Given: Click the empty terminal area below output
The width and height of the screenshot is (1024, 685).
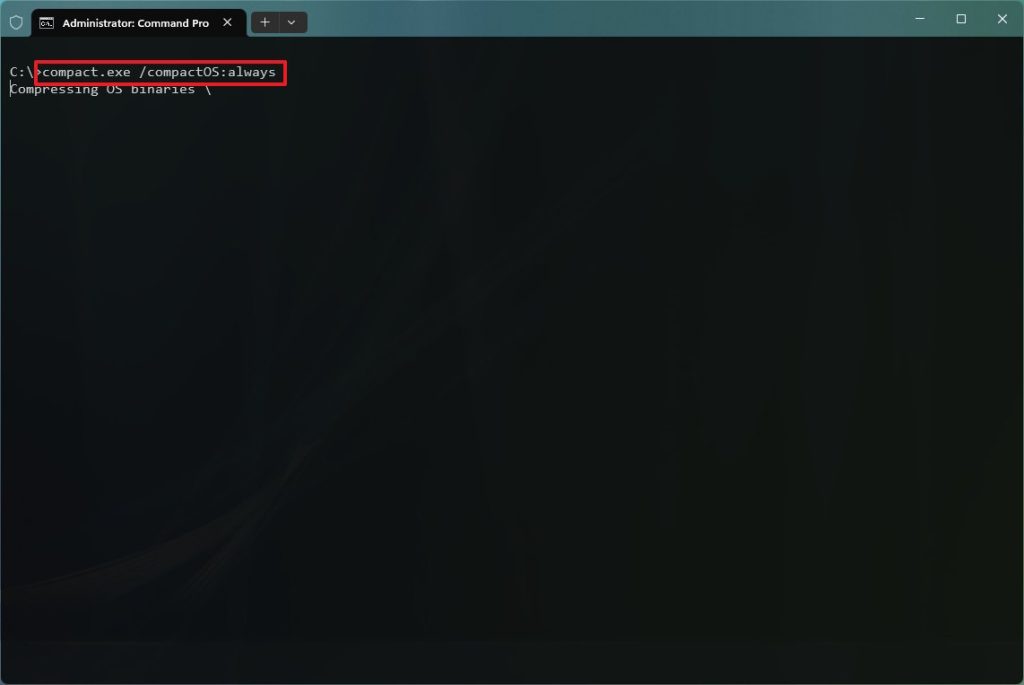Looking at the screenshot, I should click(x=512, y=392).
